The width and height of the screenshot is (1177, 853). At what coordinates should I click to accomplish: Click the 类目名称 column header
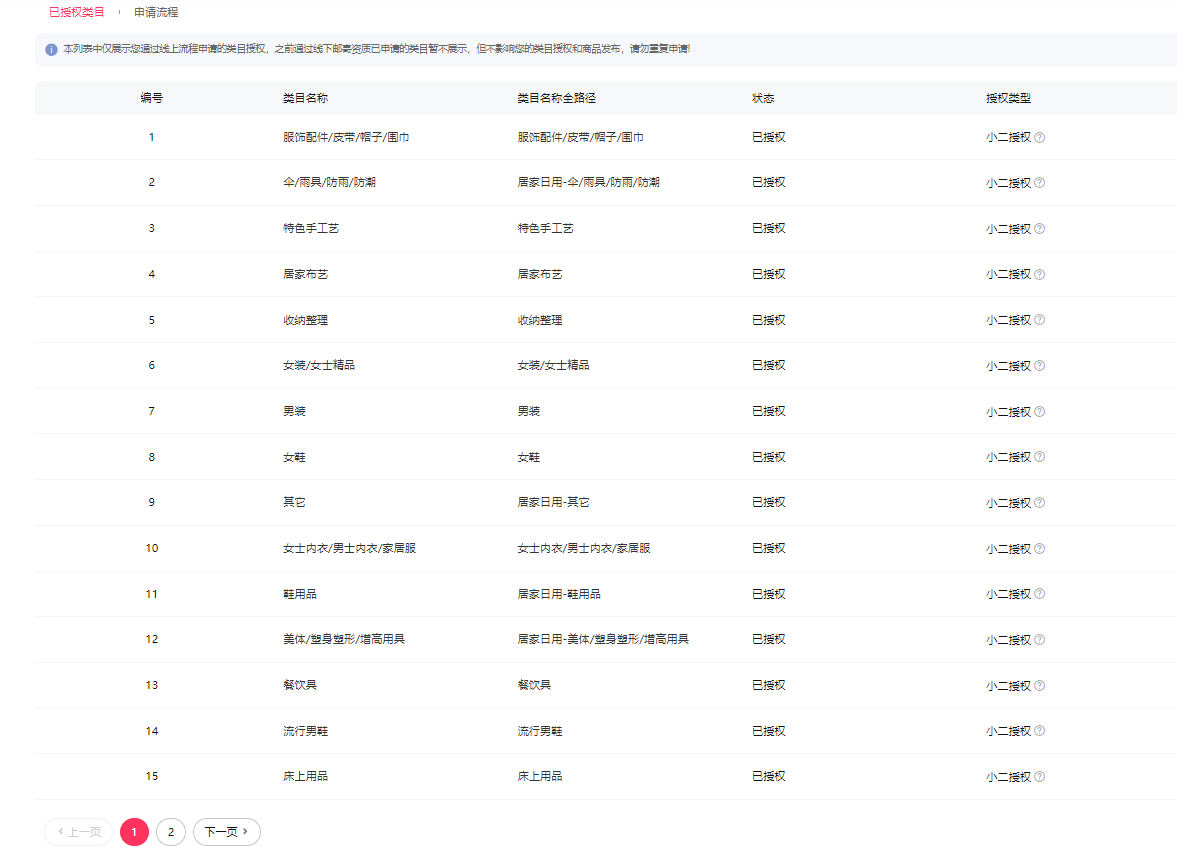click(306, 98)
